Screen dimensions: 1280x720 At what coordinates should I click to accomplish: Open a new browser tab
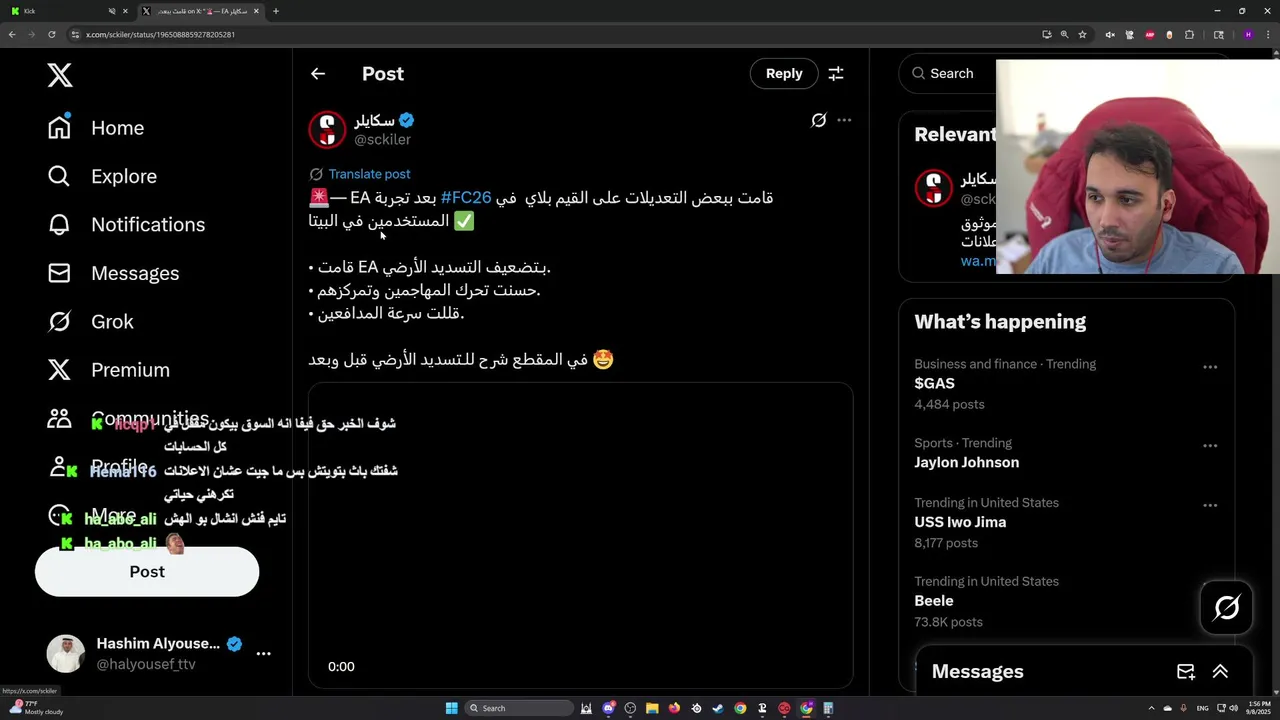[276, 11]
